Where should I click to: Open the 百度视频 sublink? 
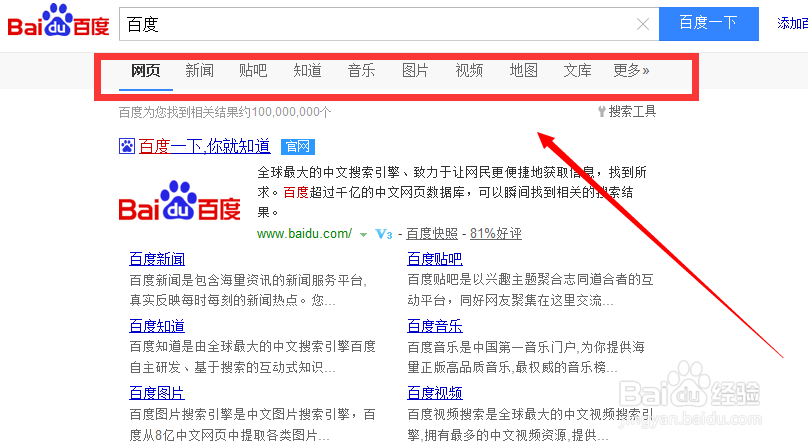[x=435, y=393]
